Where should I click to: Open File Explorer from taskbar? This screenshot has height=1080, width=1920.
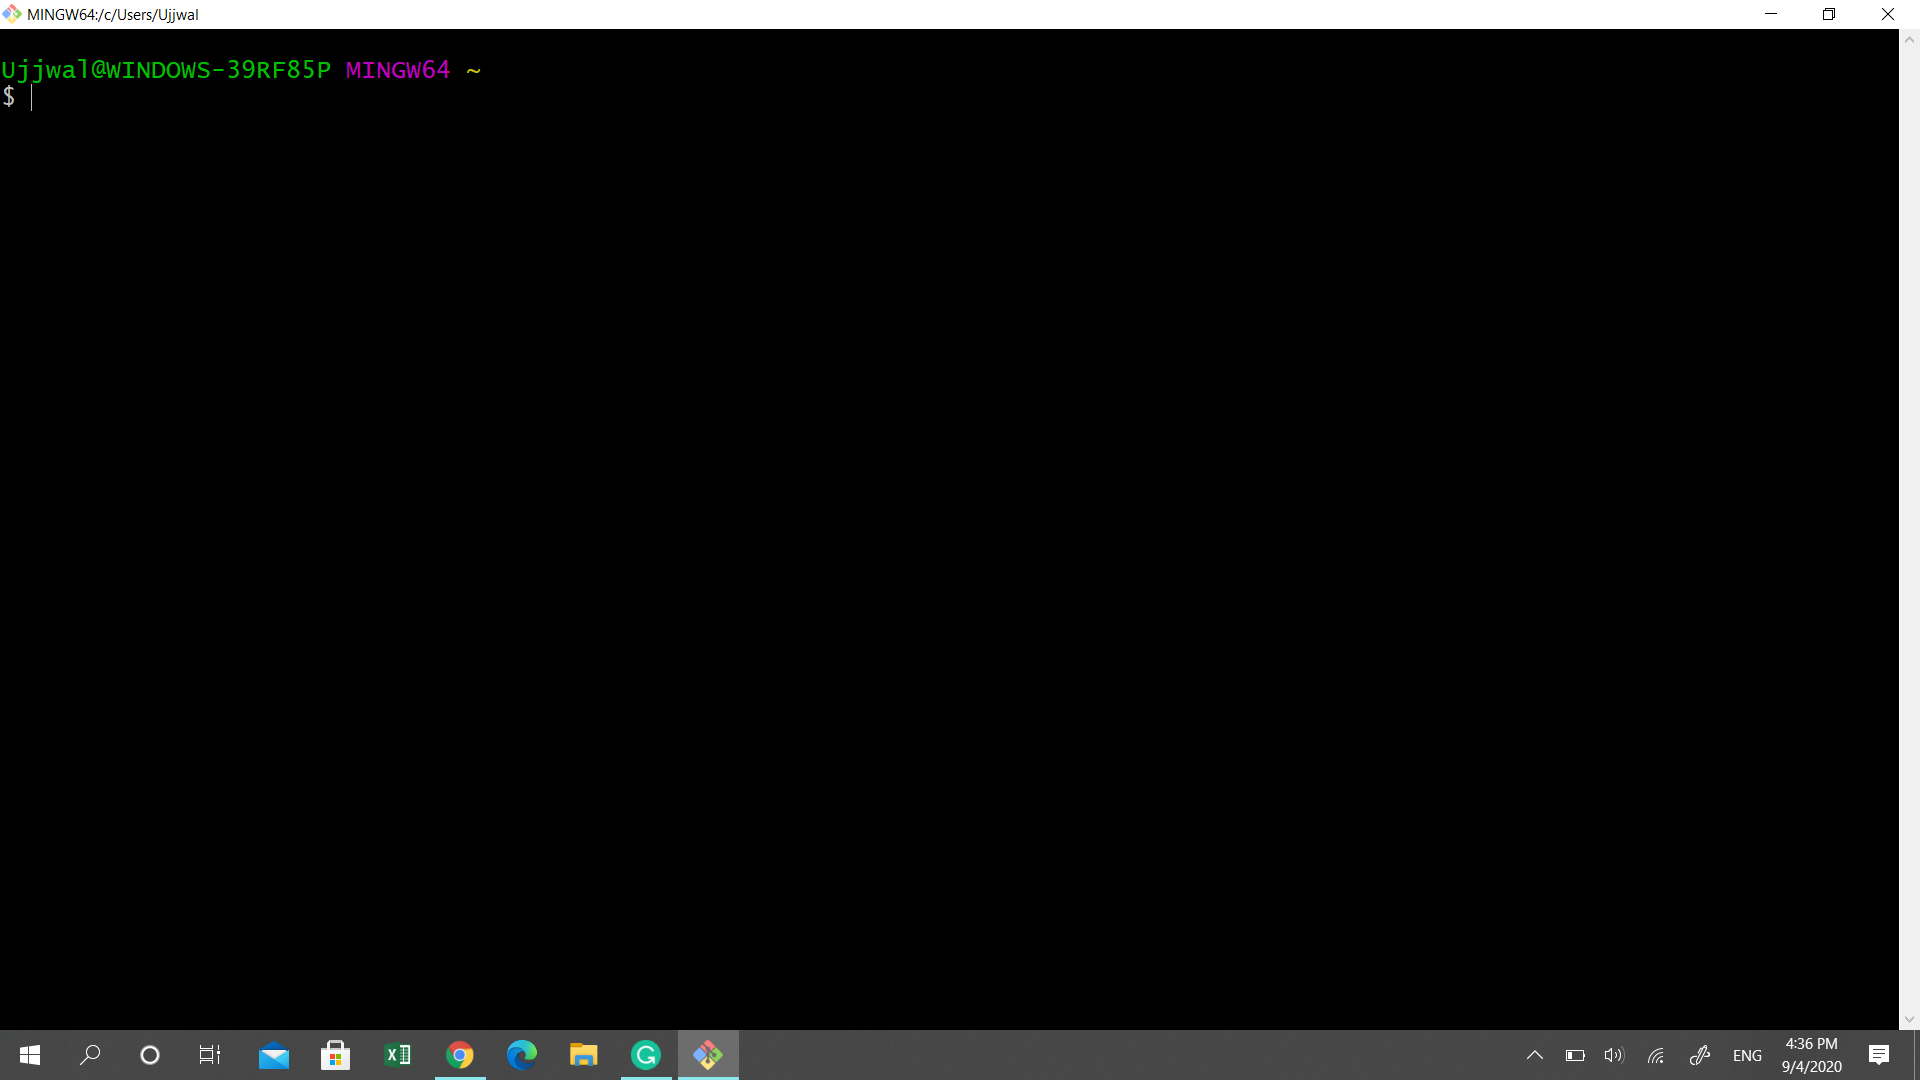point(584,1055)
